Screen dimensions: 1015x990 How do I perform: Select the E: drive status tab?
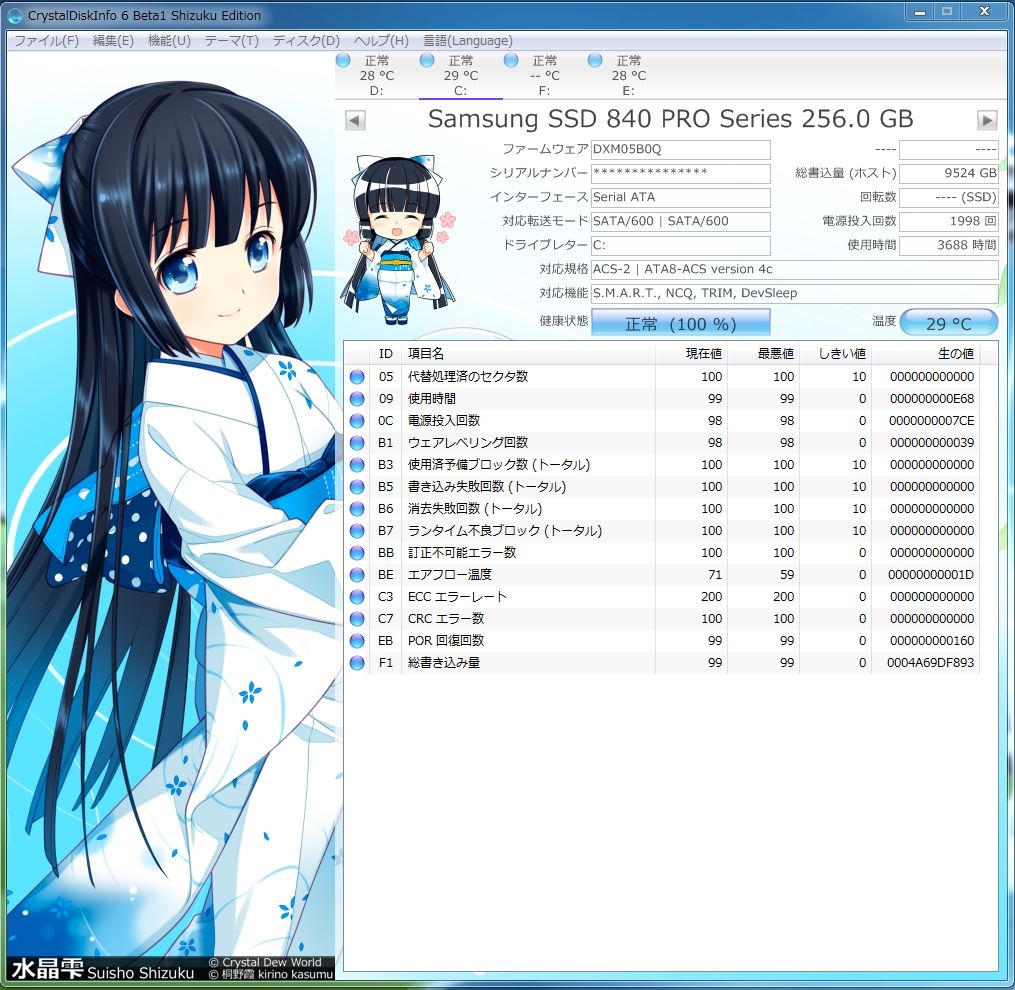[x=629, y=76]
